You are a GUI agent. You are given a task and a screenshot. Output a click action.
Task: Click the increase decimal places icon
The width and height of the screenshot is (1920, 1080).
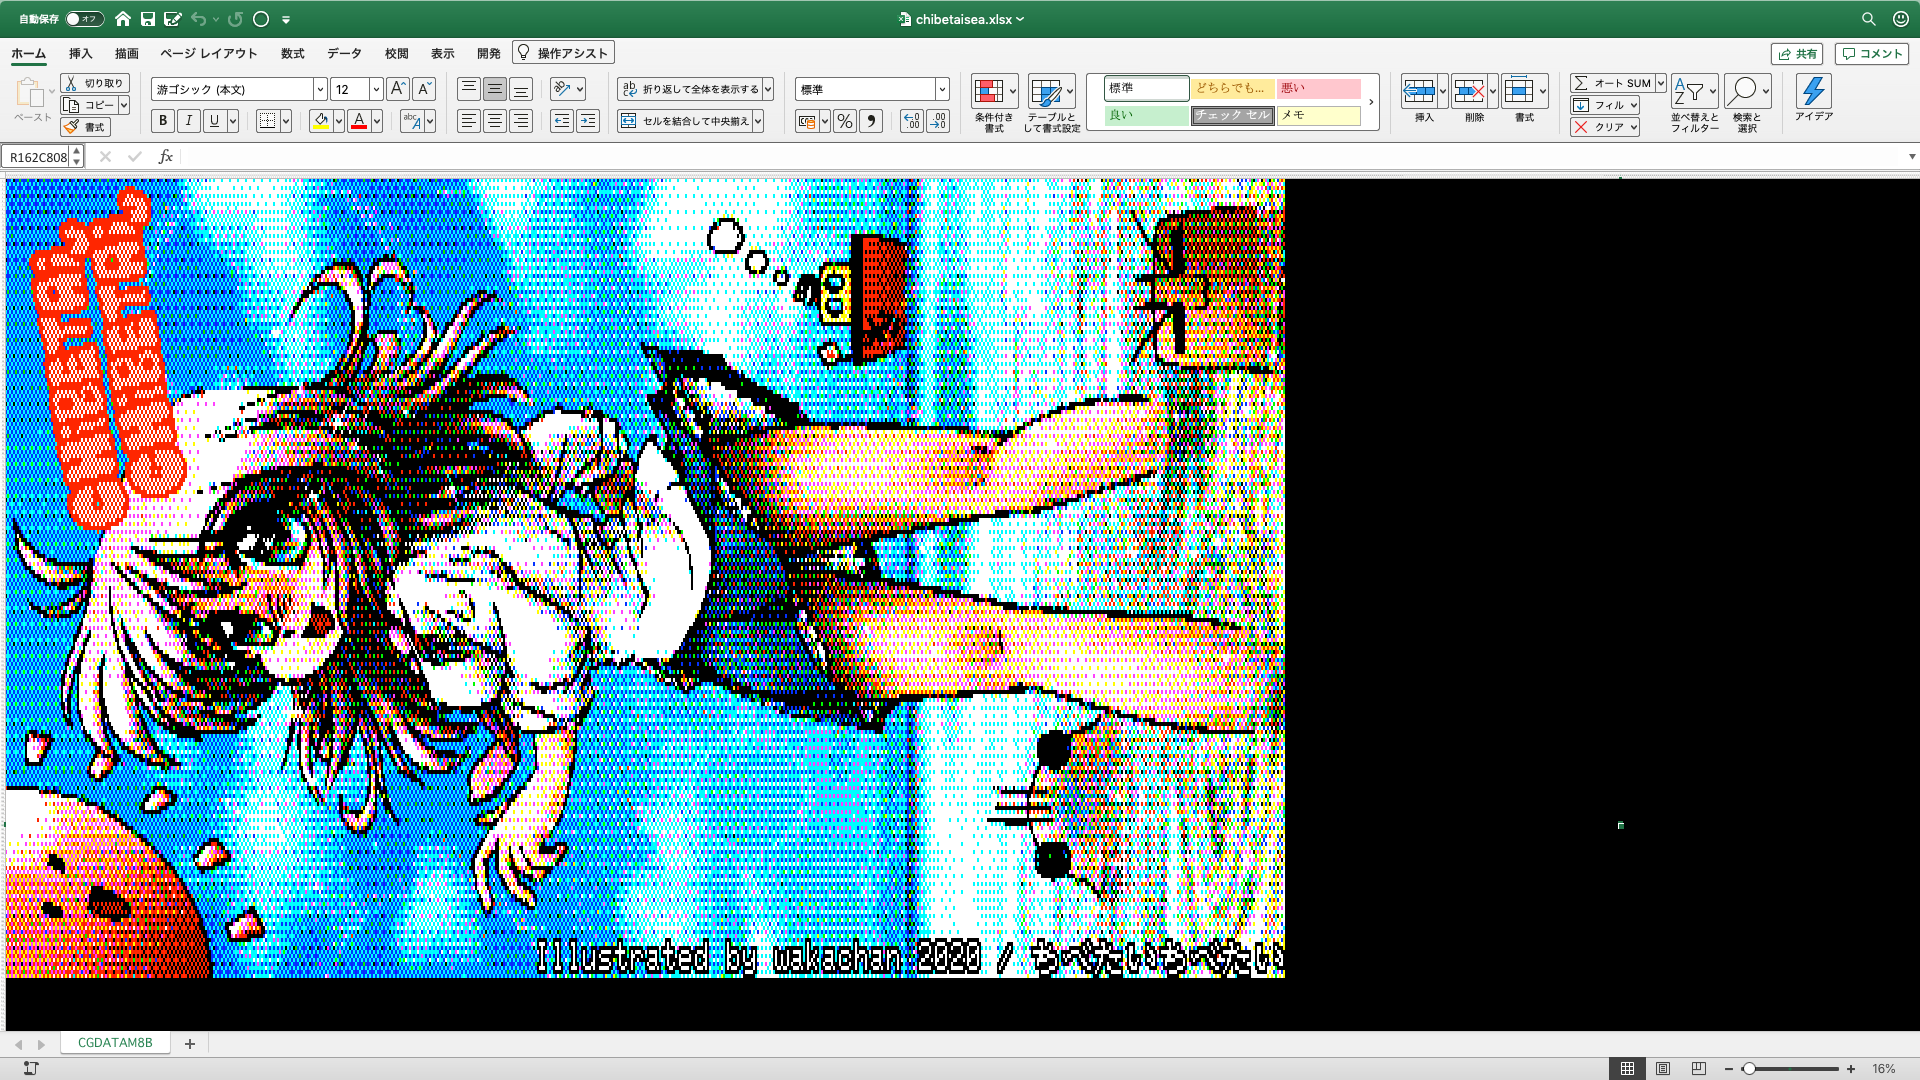coord(911,121)
